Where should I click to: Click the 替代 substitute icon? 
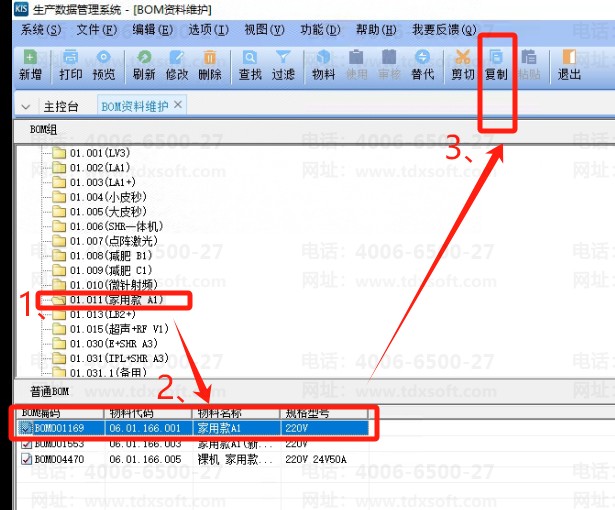[x=422, y=65]
